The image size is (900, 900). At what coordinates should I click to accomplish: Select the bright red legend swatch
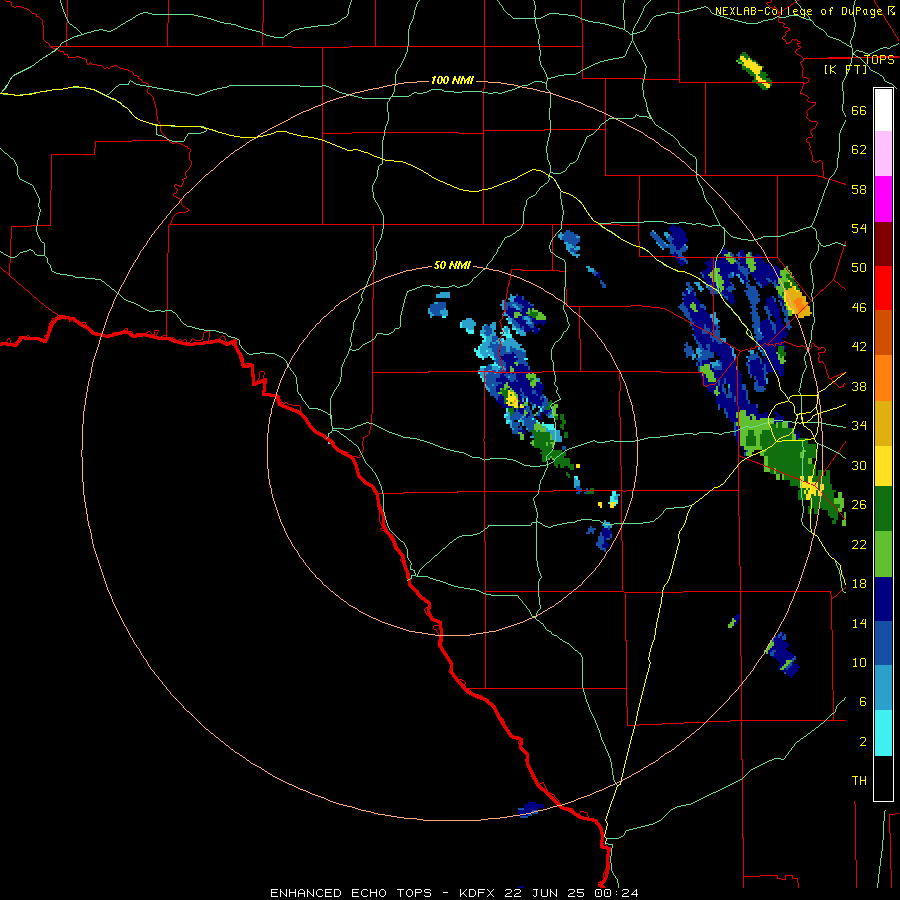click(883, 288)
